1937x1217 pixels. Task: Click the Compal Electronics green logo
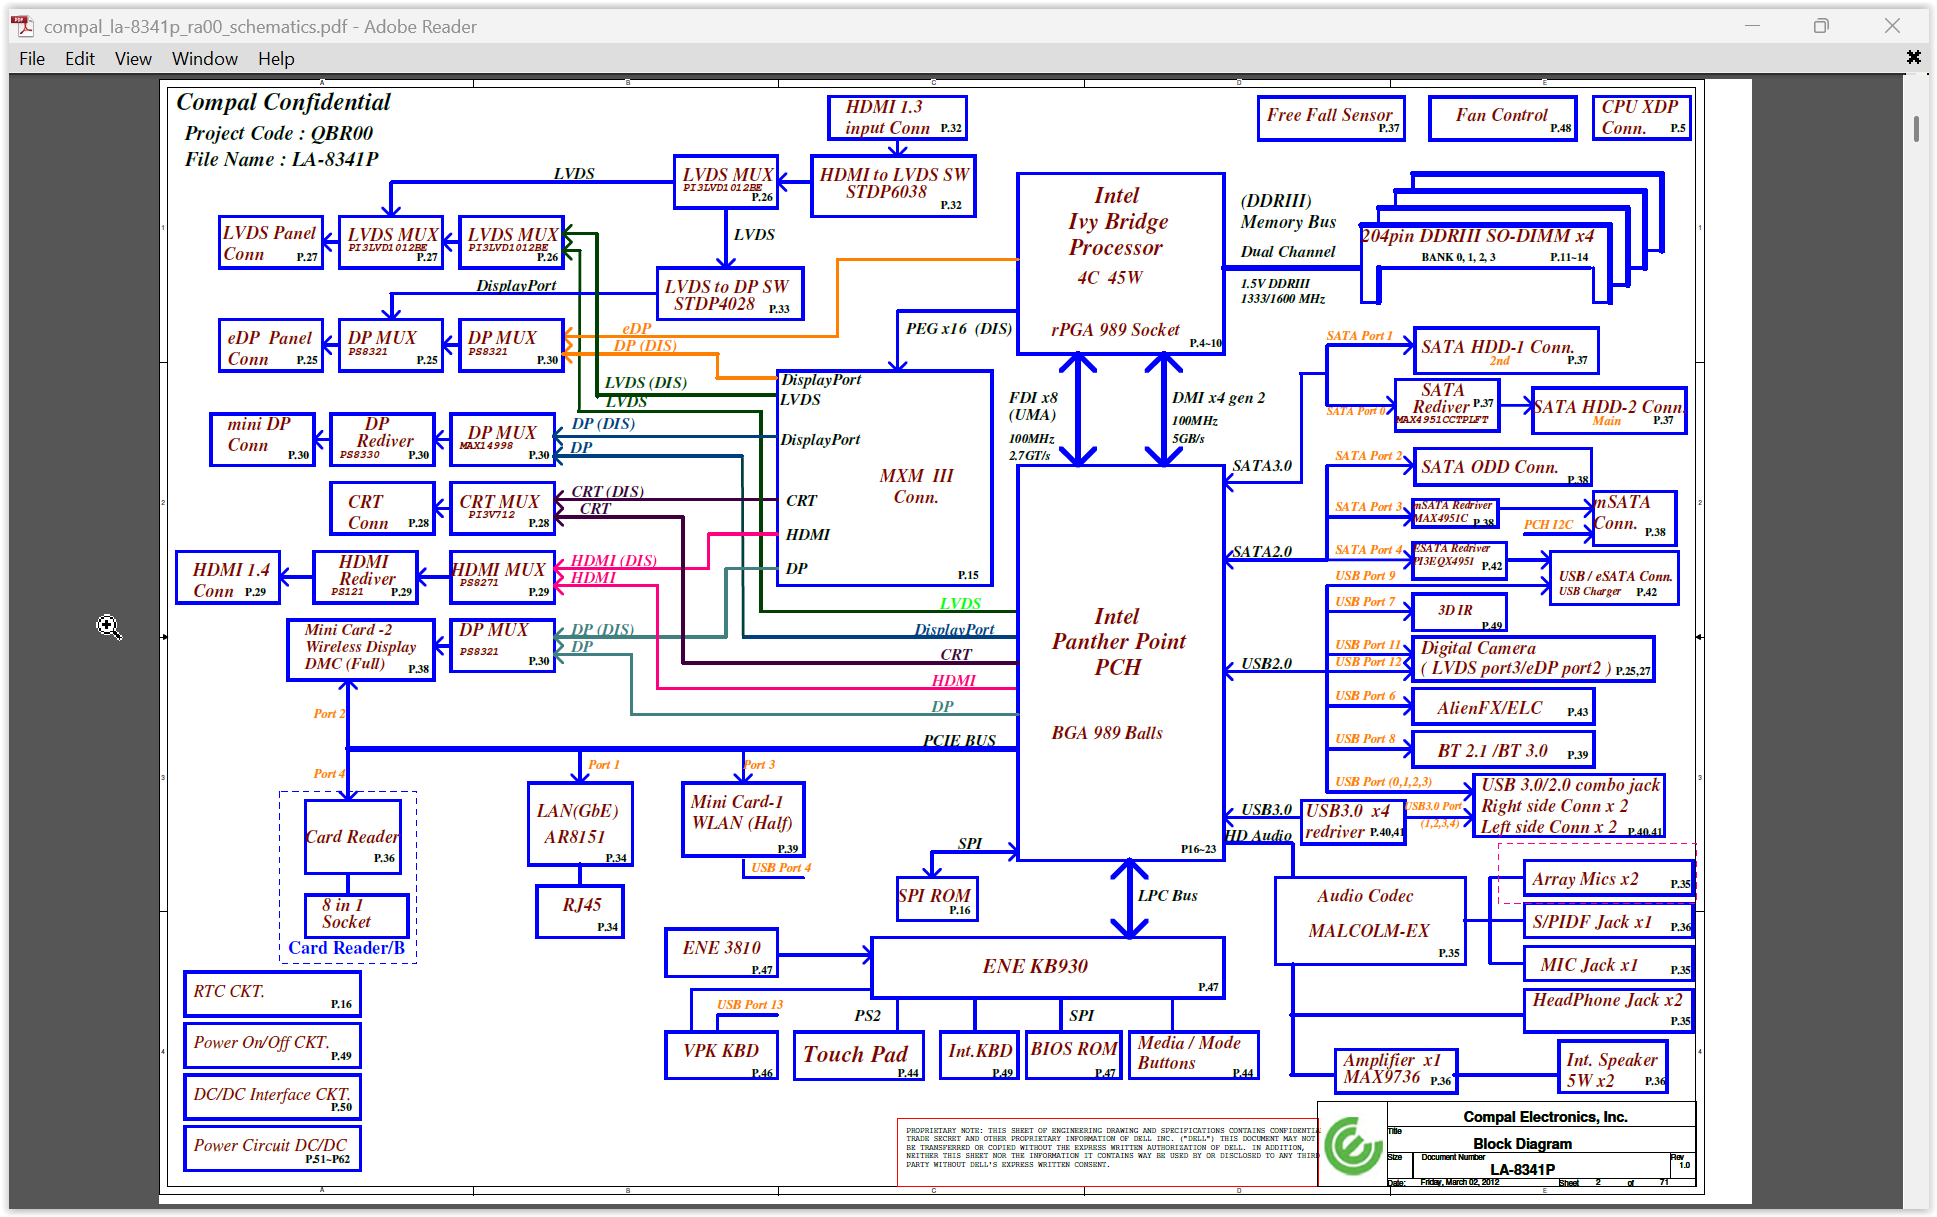(1353, 1146)
